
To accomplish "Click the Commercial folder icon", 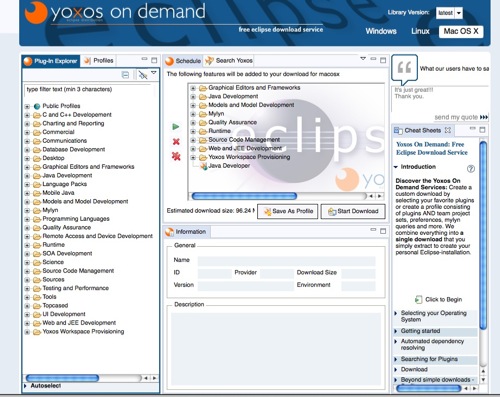I will point(37,132).
